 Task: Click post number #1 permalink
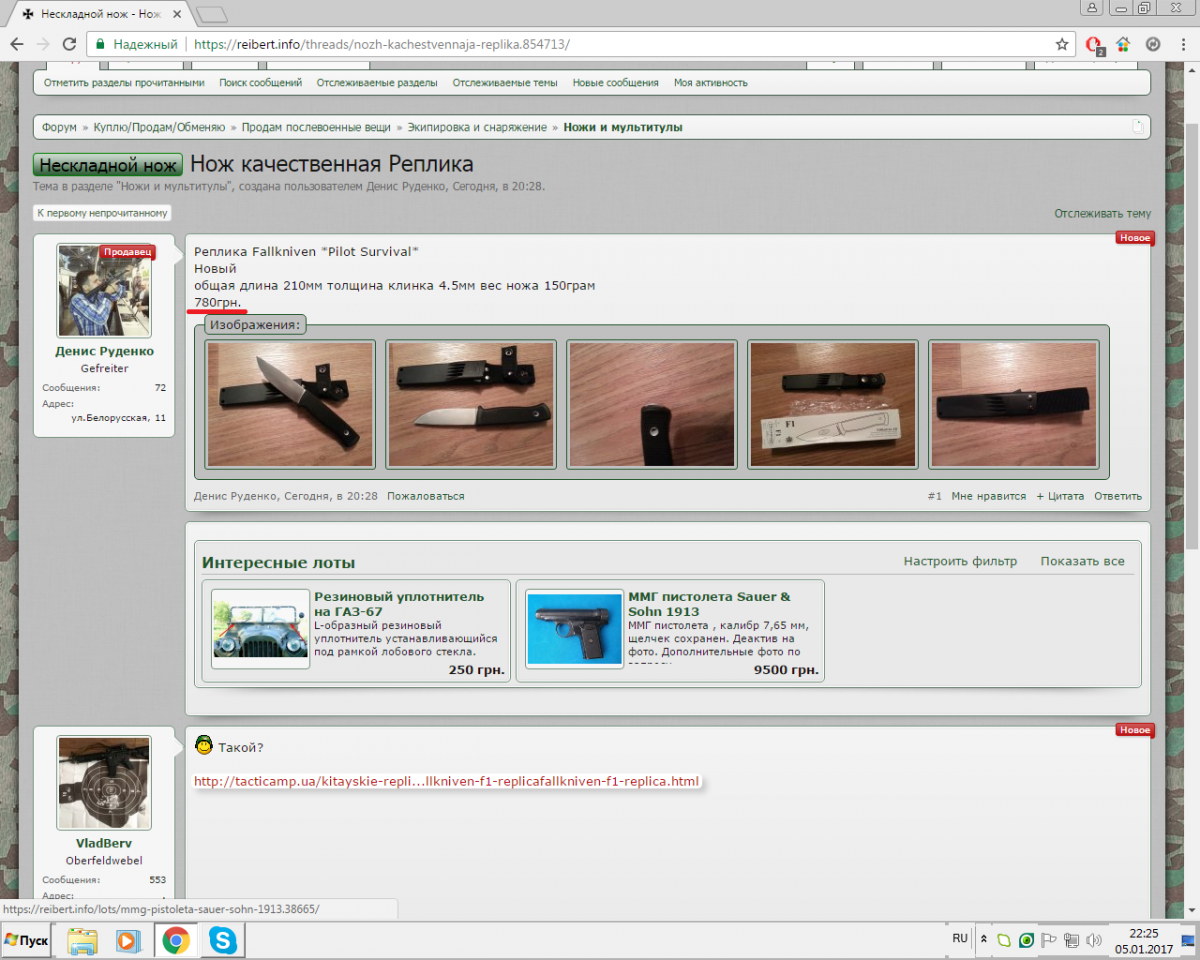935,496
